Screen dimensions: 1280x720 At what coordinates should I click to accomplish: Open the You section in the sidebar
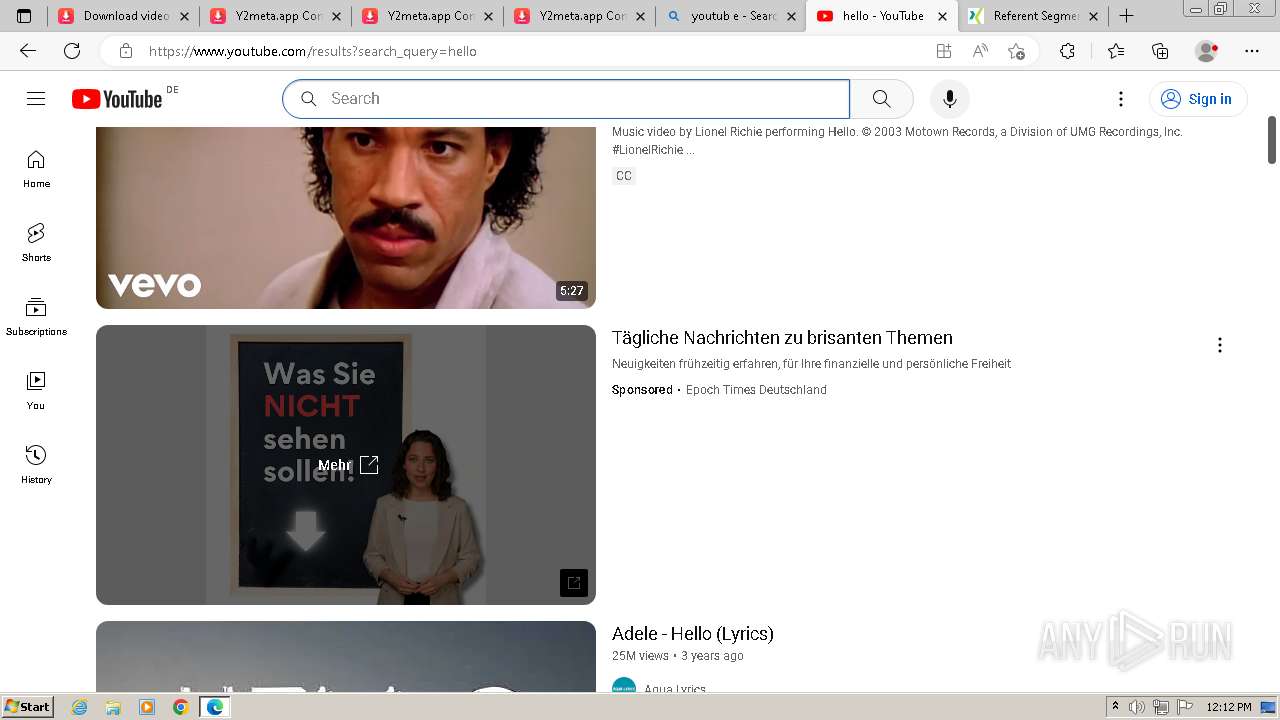point(36,391)
